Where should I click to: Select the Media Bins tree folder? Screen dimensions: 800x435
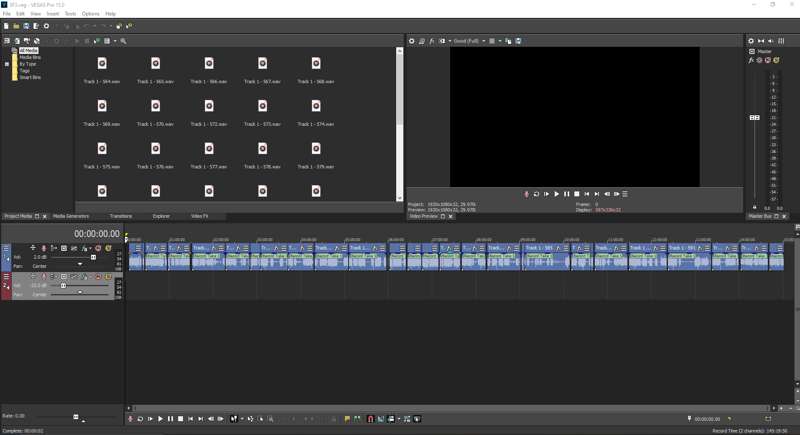(x=30, y=57)
